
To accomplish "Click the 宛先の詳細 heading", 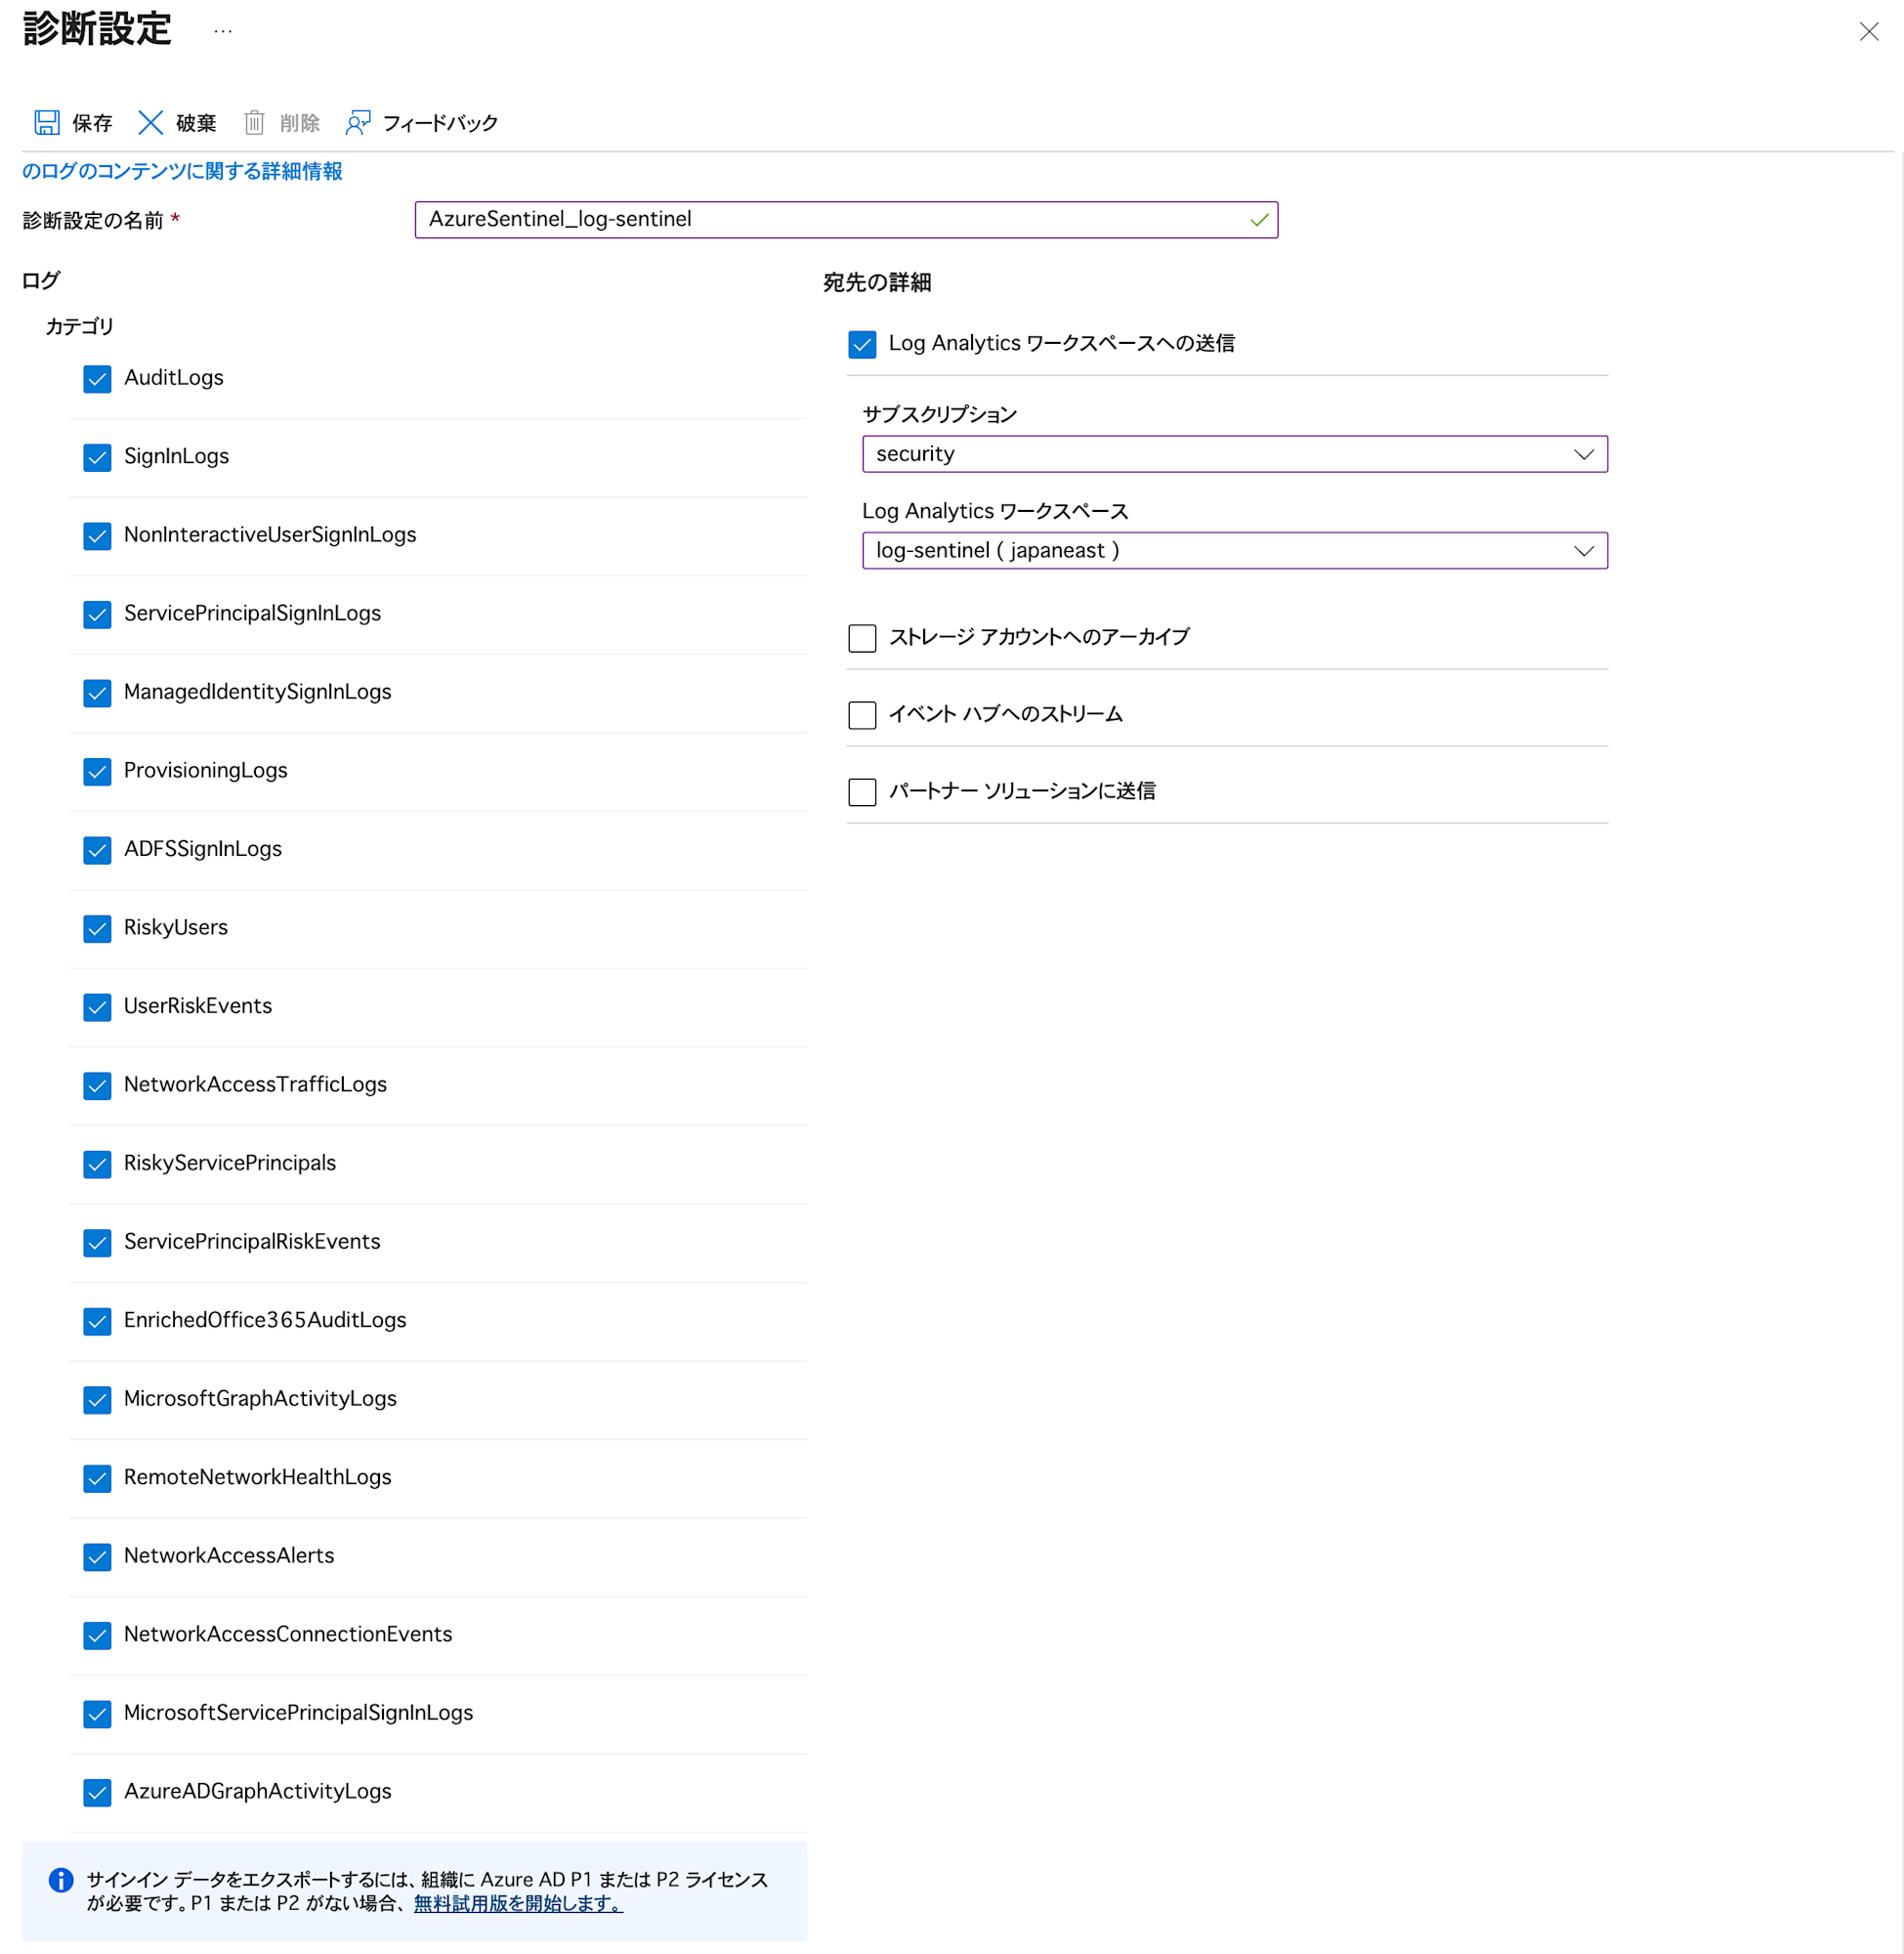I will pos(877,283).
